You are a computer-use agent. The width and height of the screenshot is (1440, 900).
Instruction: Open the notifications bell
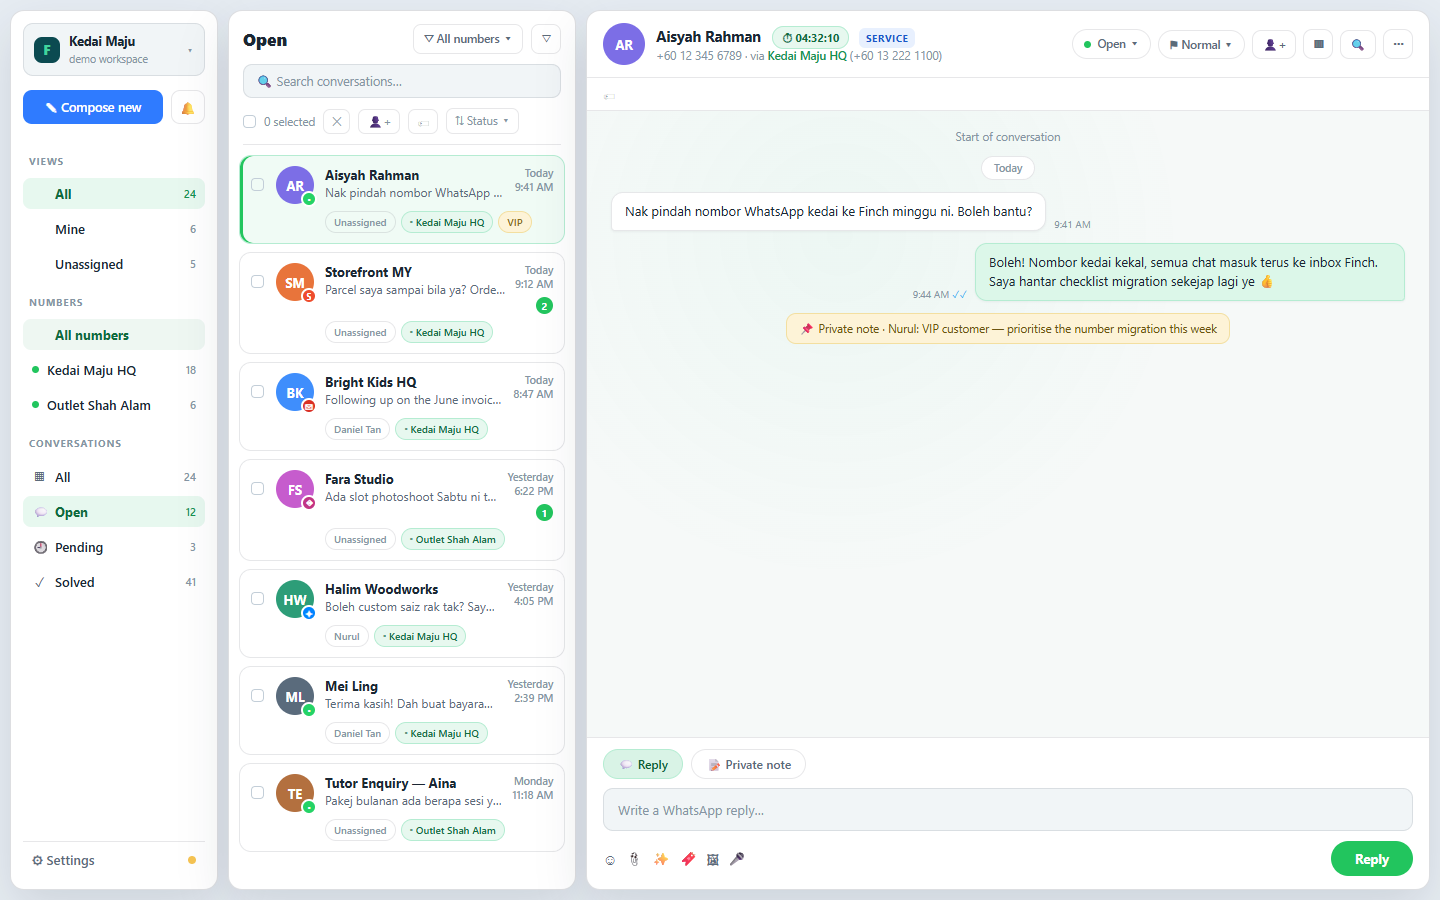point(187,108)
